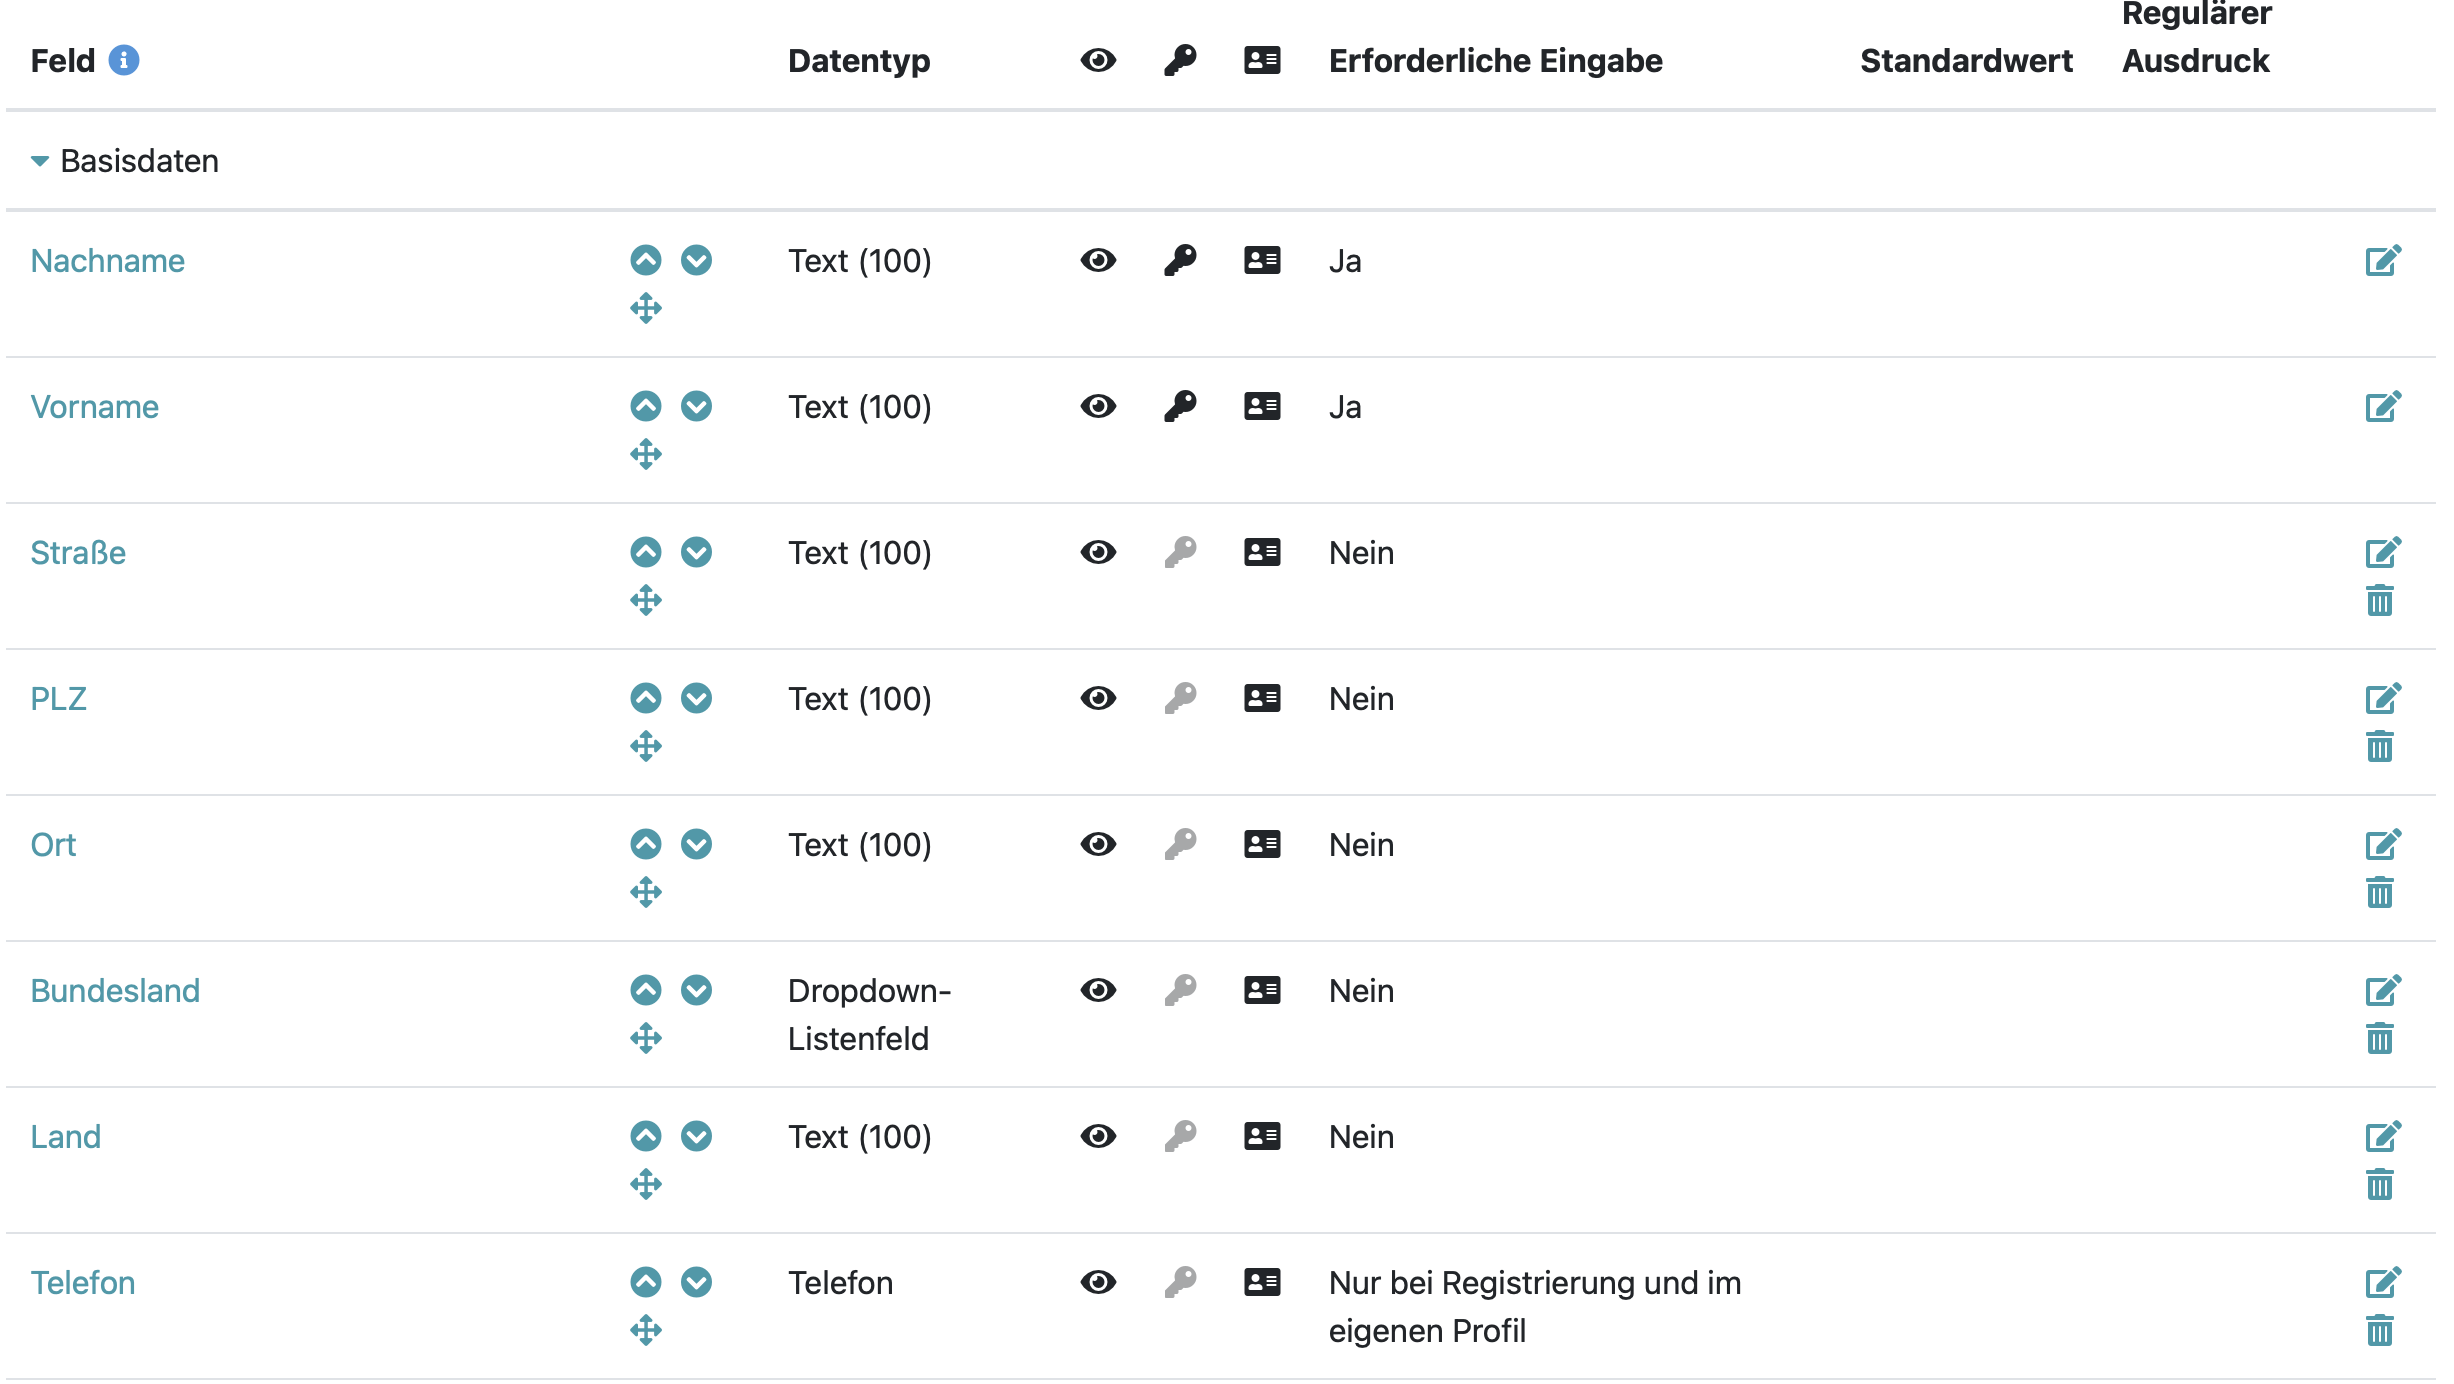Image resolution: width=2454 pixels, height=1384 pixels.
Task: Toggle the visibility eye for Bundesland
Action: point(1098,990)
